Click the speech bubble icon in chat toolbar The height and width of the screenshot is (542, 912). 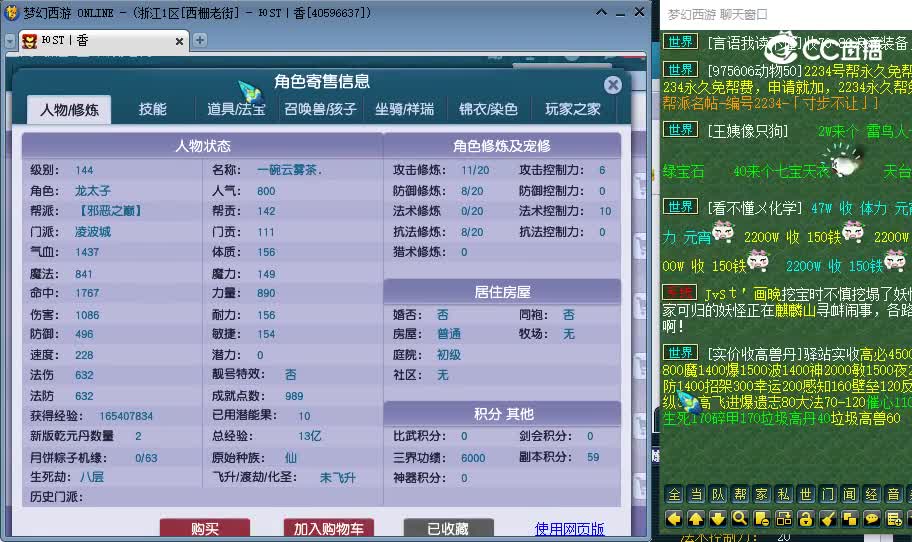pyautogui.click(x=871, y=518)
